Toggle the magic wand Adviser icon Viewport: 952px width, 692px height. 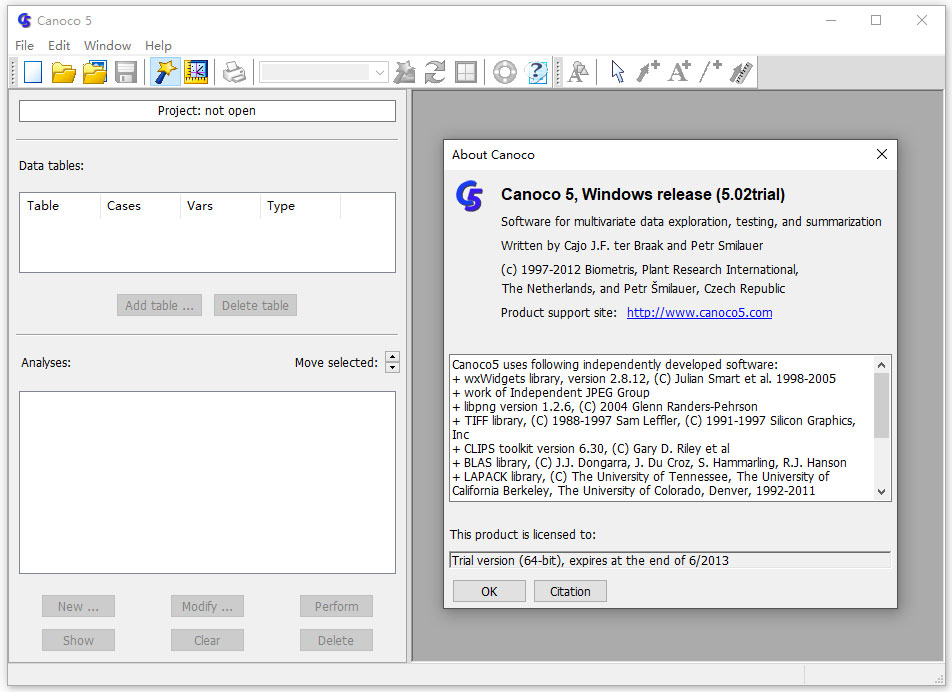(x=165, y=72)
